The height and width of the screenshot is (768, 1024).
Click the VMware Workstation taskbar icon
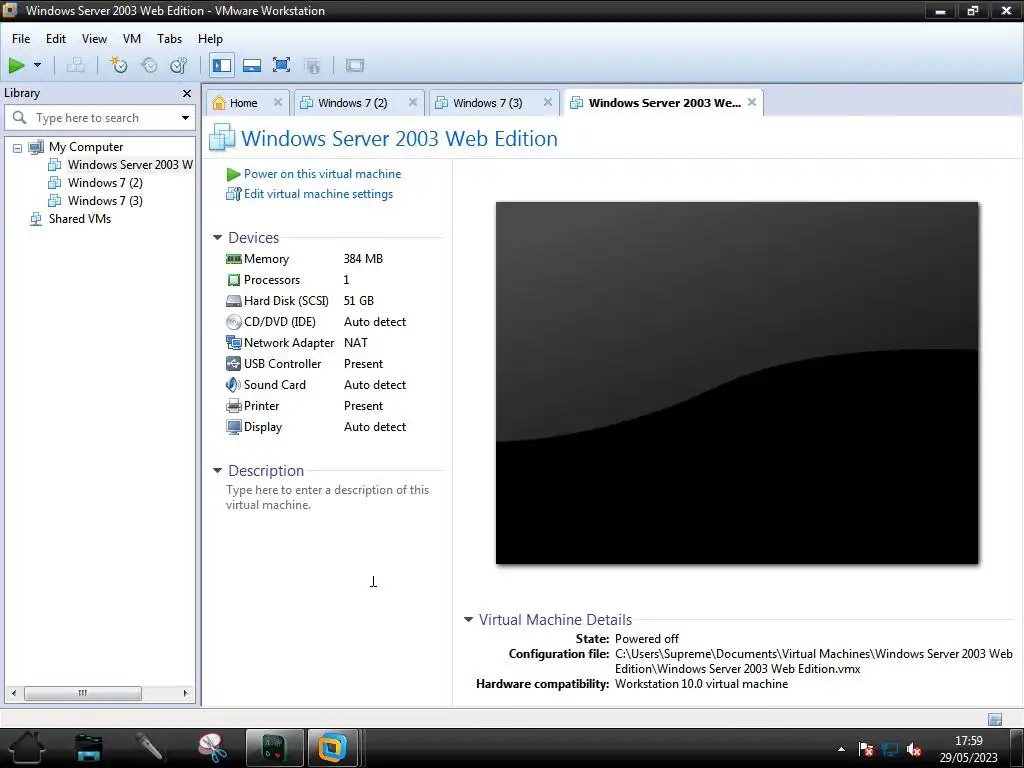332,748
